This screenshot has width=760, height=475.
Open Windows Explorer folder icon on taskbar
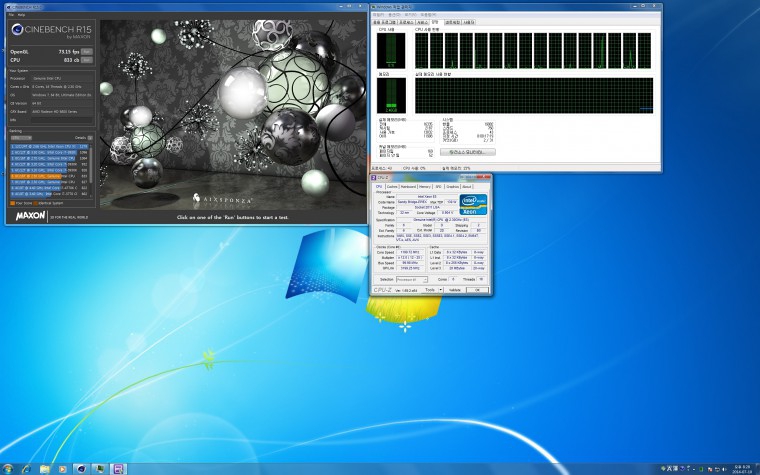click(x=45, y=469)
